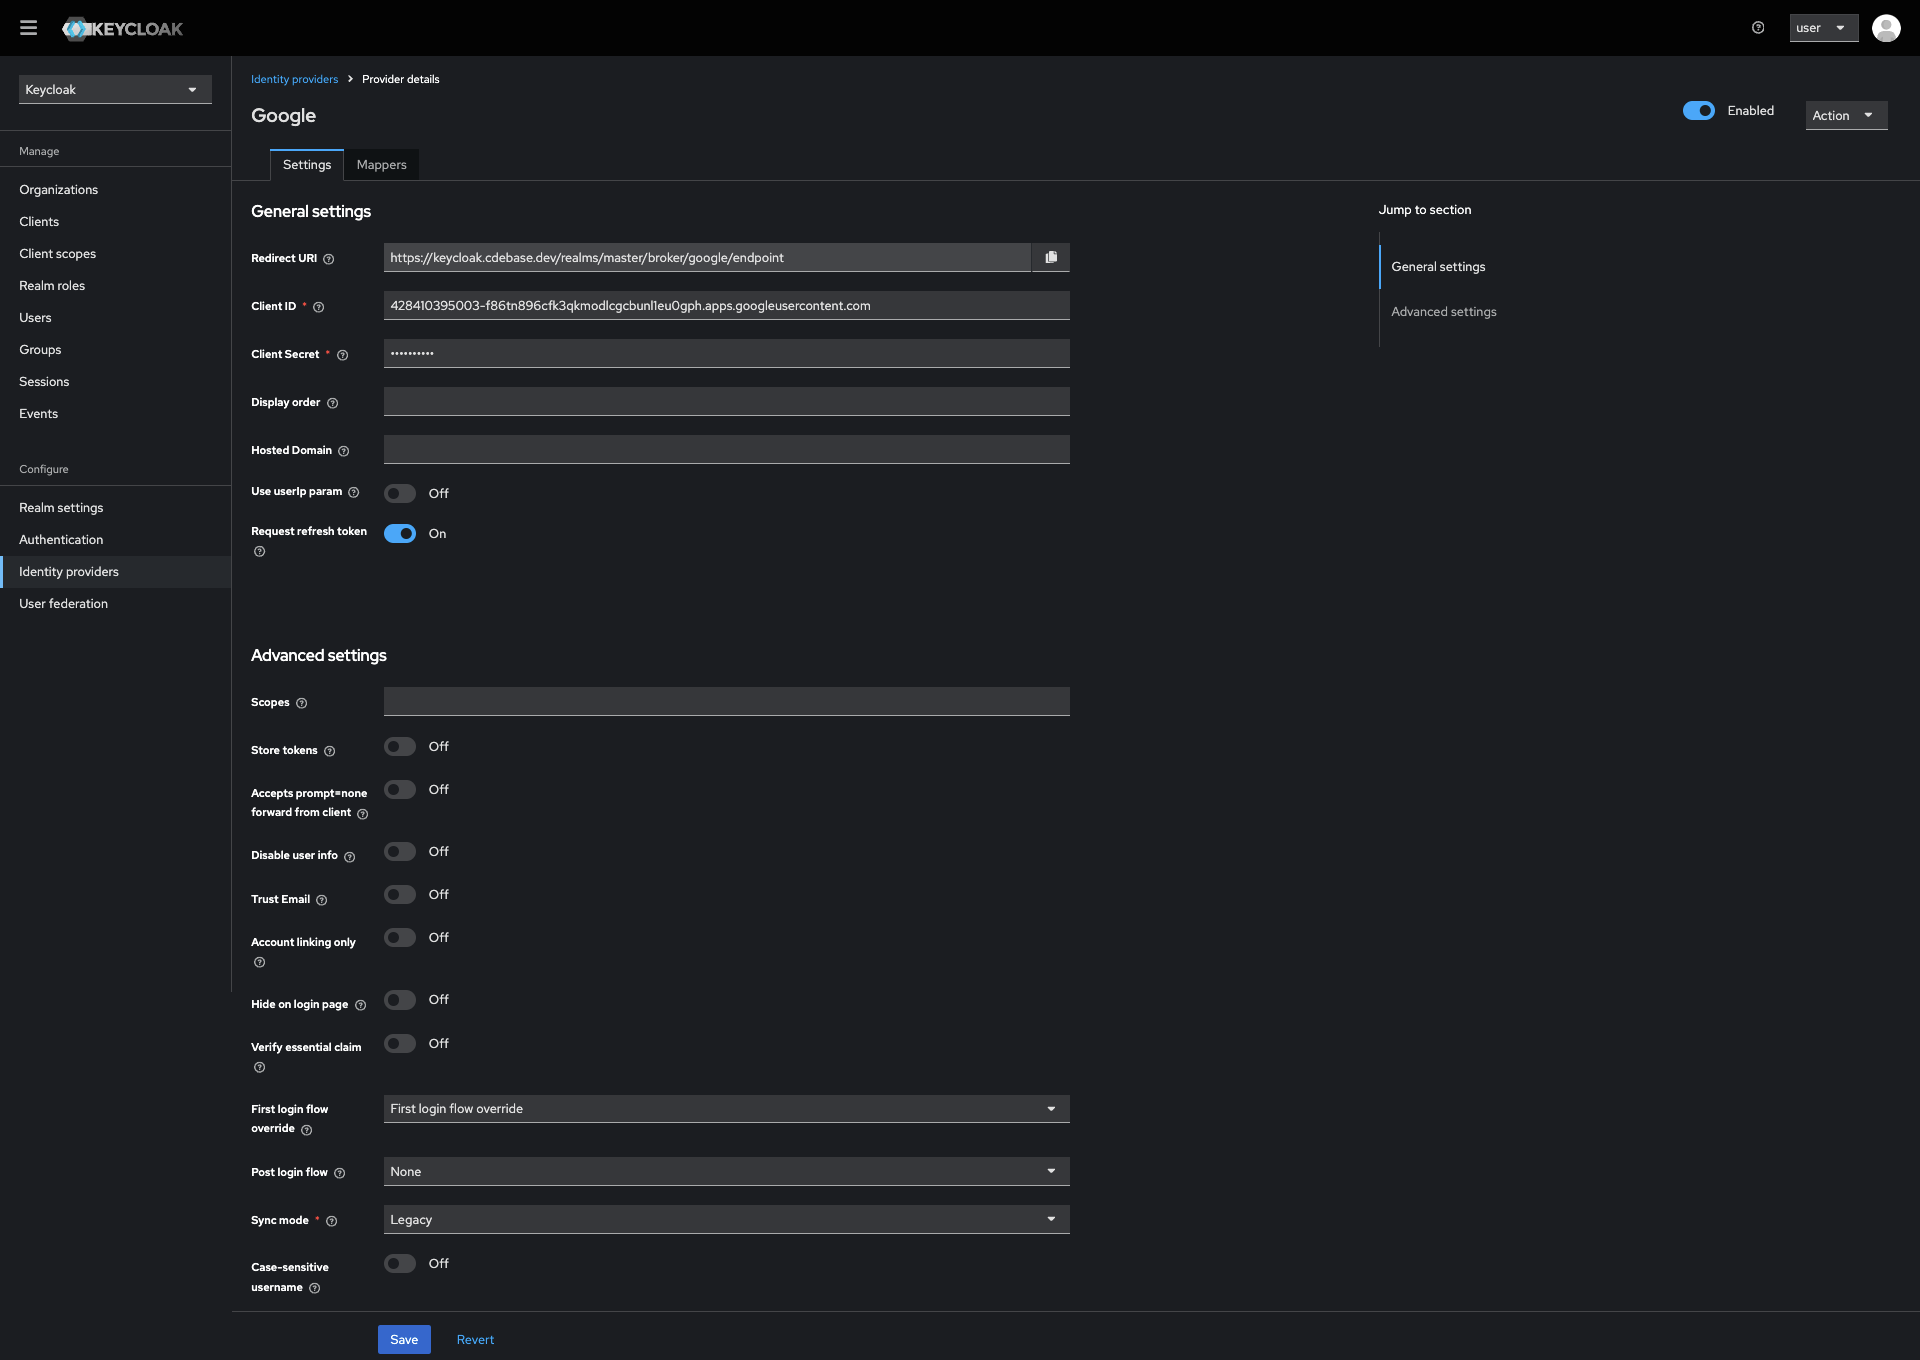This screenshot has width=1920, height=1360.
Task: Open the hamburger navigation menu
Action: [28, 28]
